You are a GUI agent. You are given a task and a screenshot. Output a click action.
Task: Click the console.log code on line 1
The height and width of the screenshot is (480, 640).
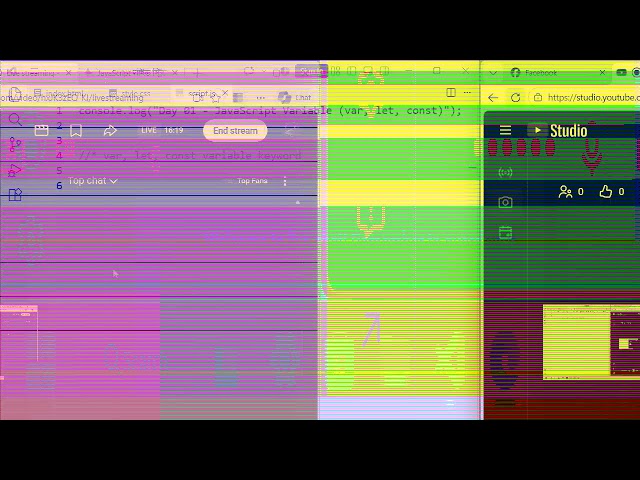[269, 110]
